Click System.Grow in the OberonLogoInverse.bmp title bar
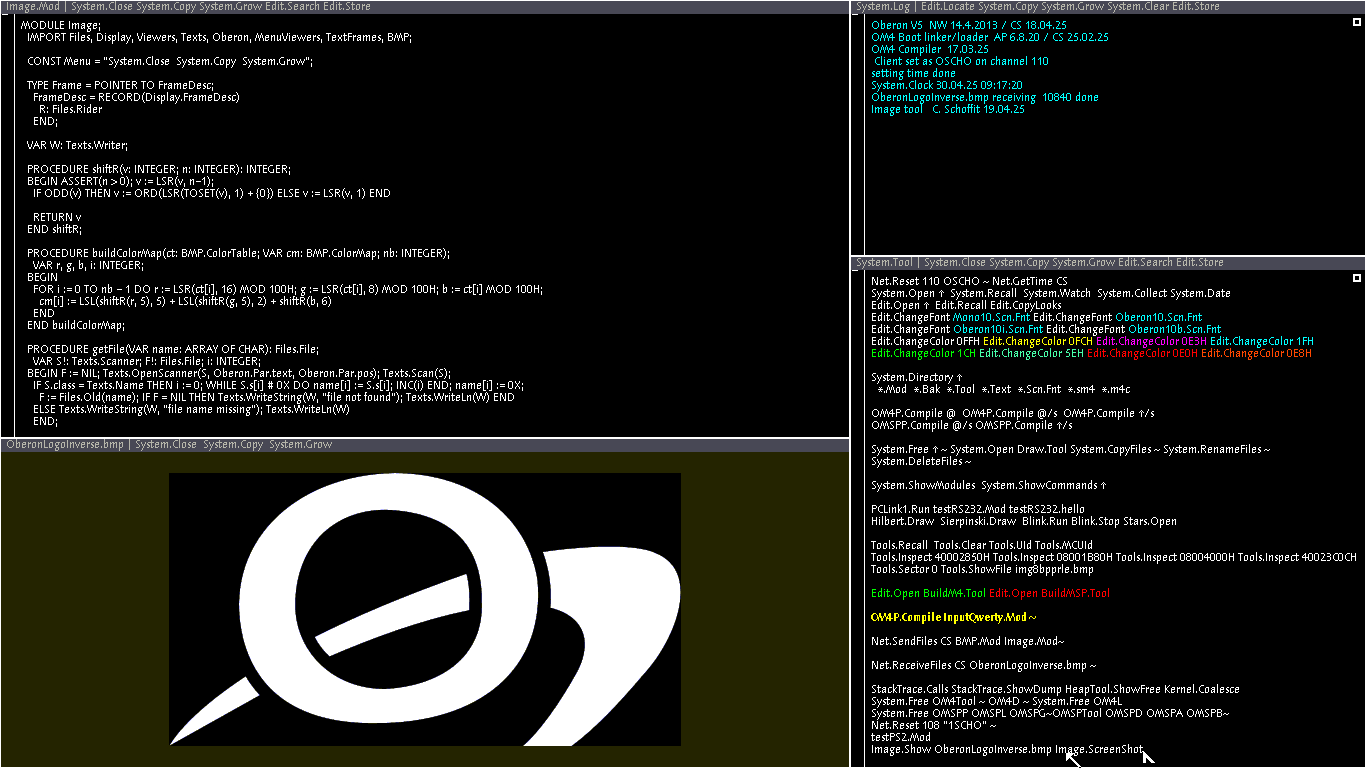This screenshot has width=1366, height=768. coord(300,445)
